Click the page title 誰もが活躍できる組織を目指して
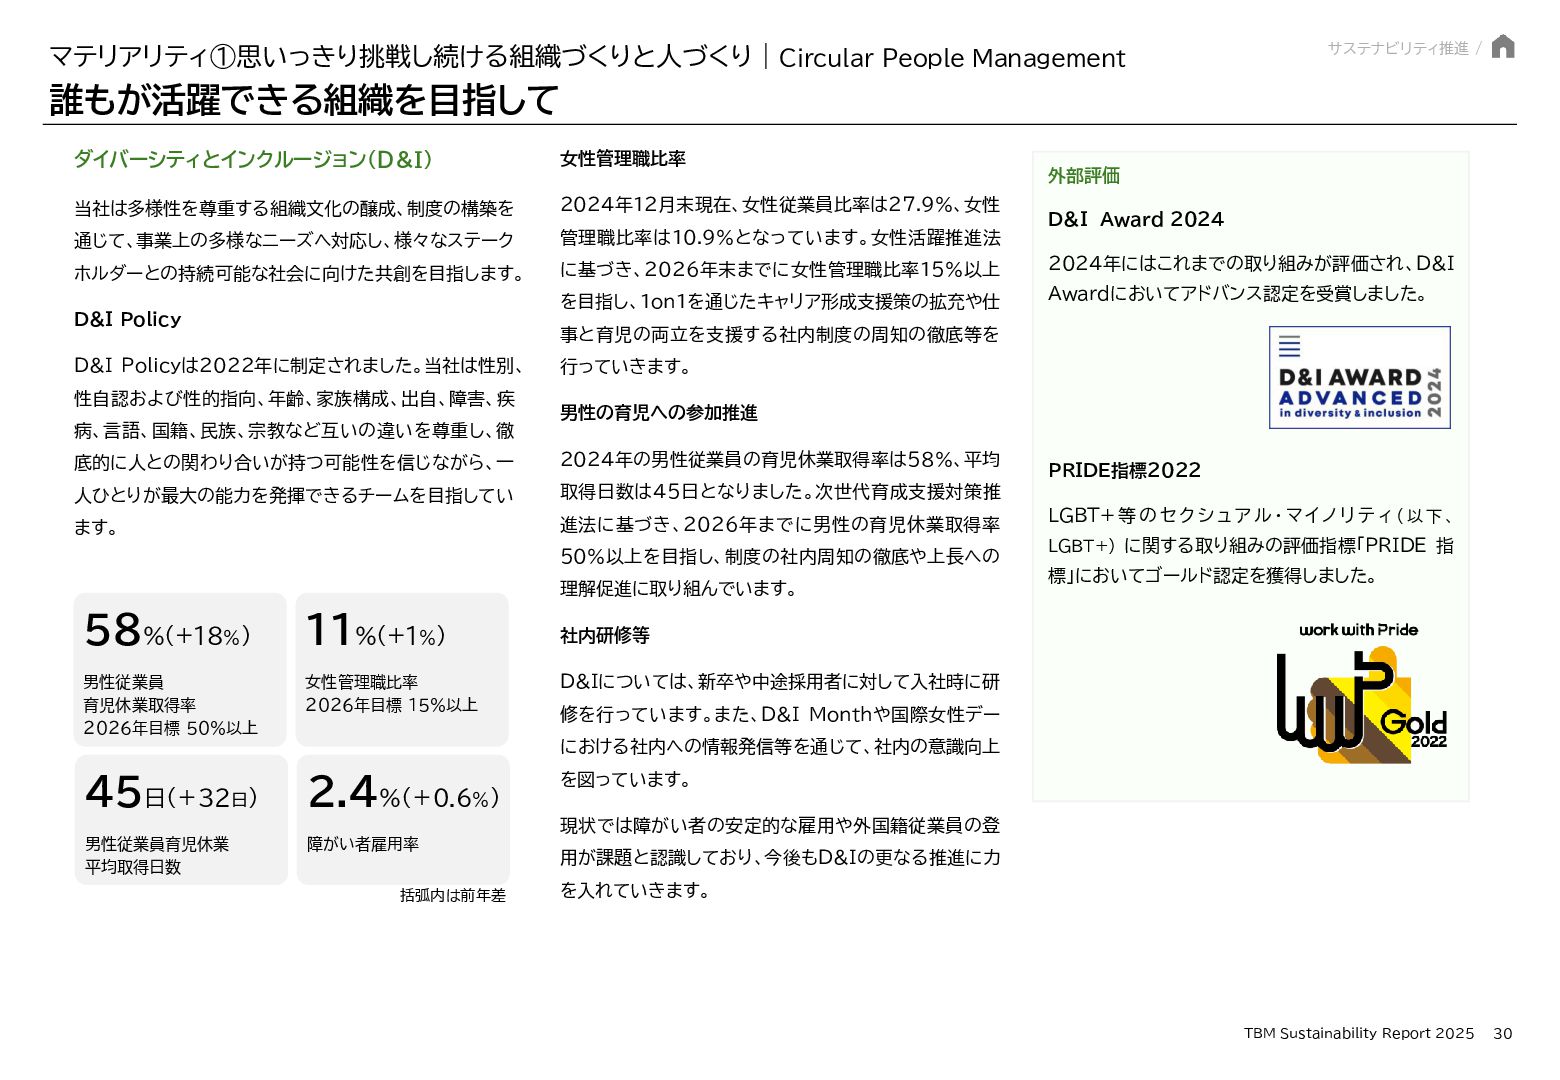The width and height of the screenshot is (1560, 1080). [304, 100]
